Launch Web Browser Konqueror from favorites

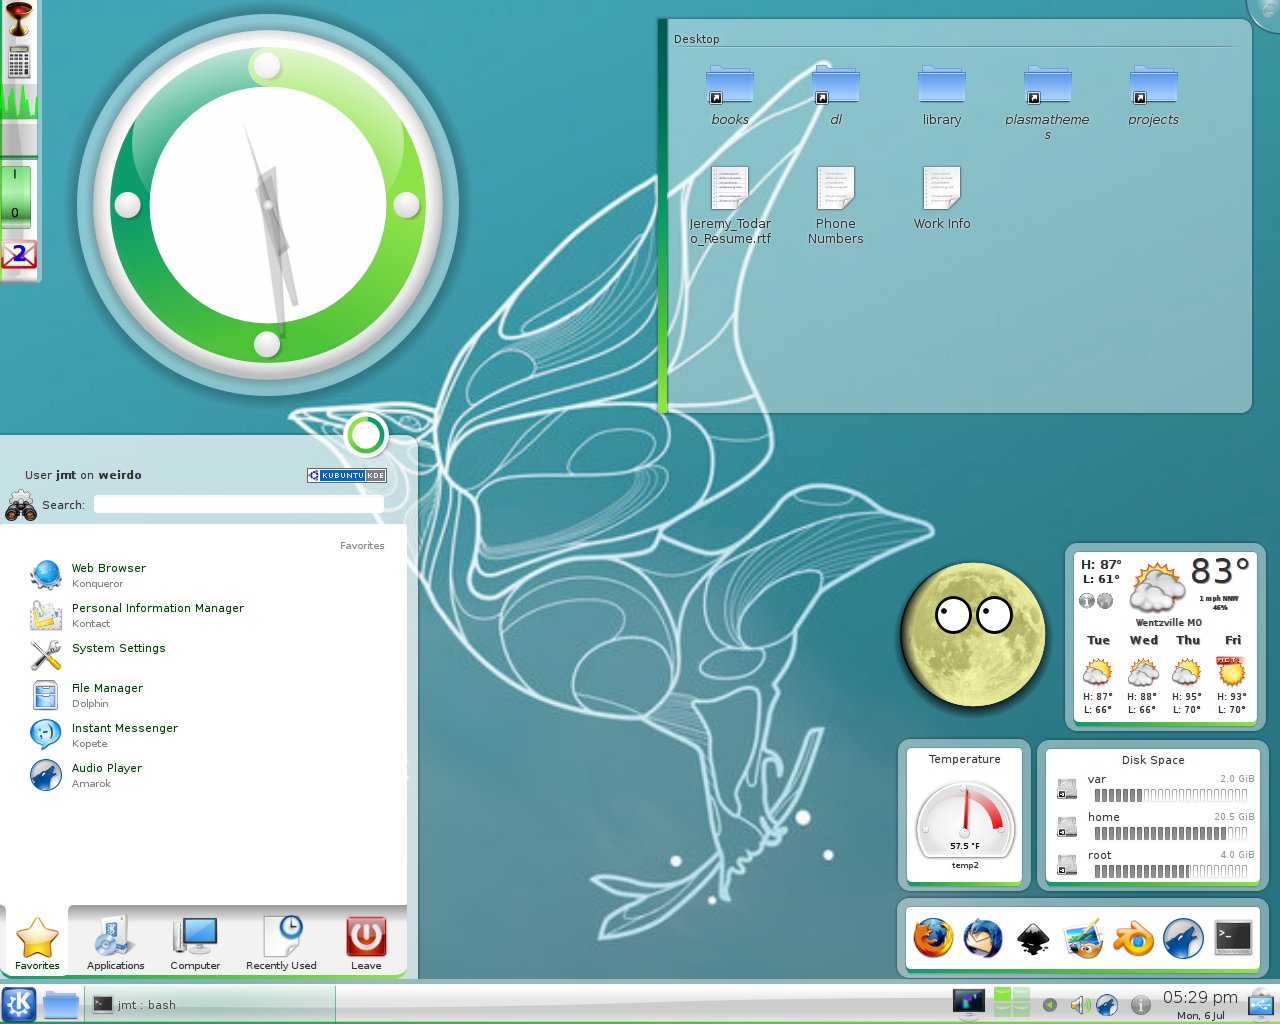(x=205, y=575)
